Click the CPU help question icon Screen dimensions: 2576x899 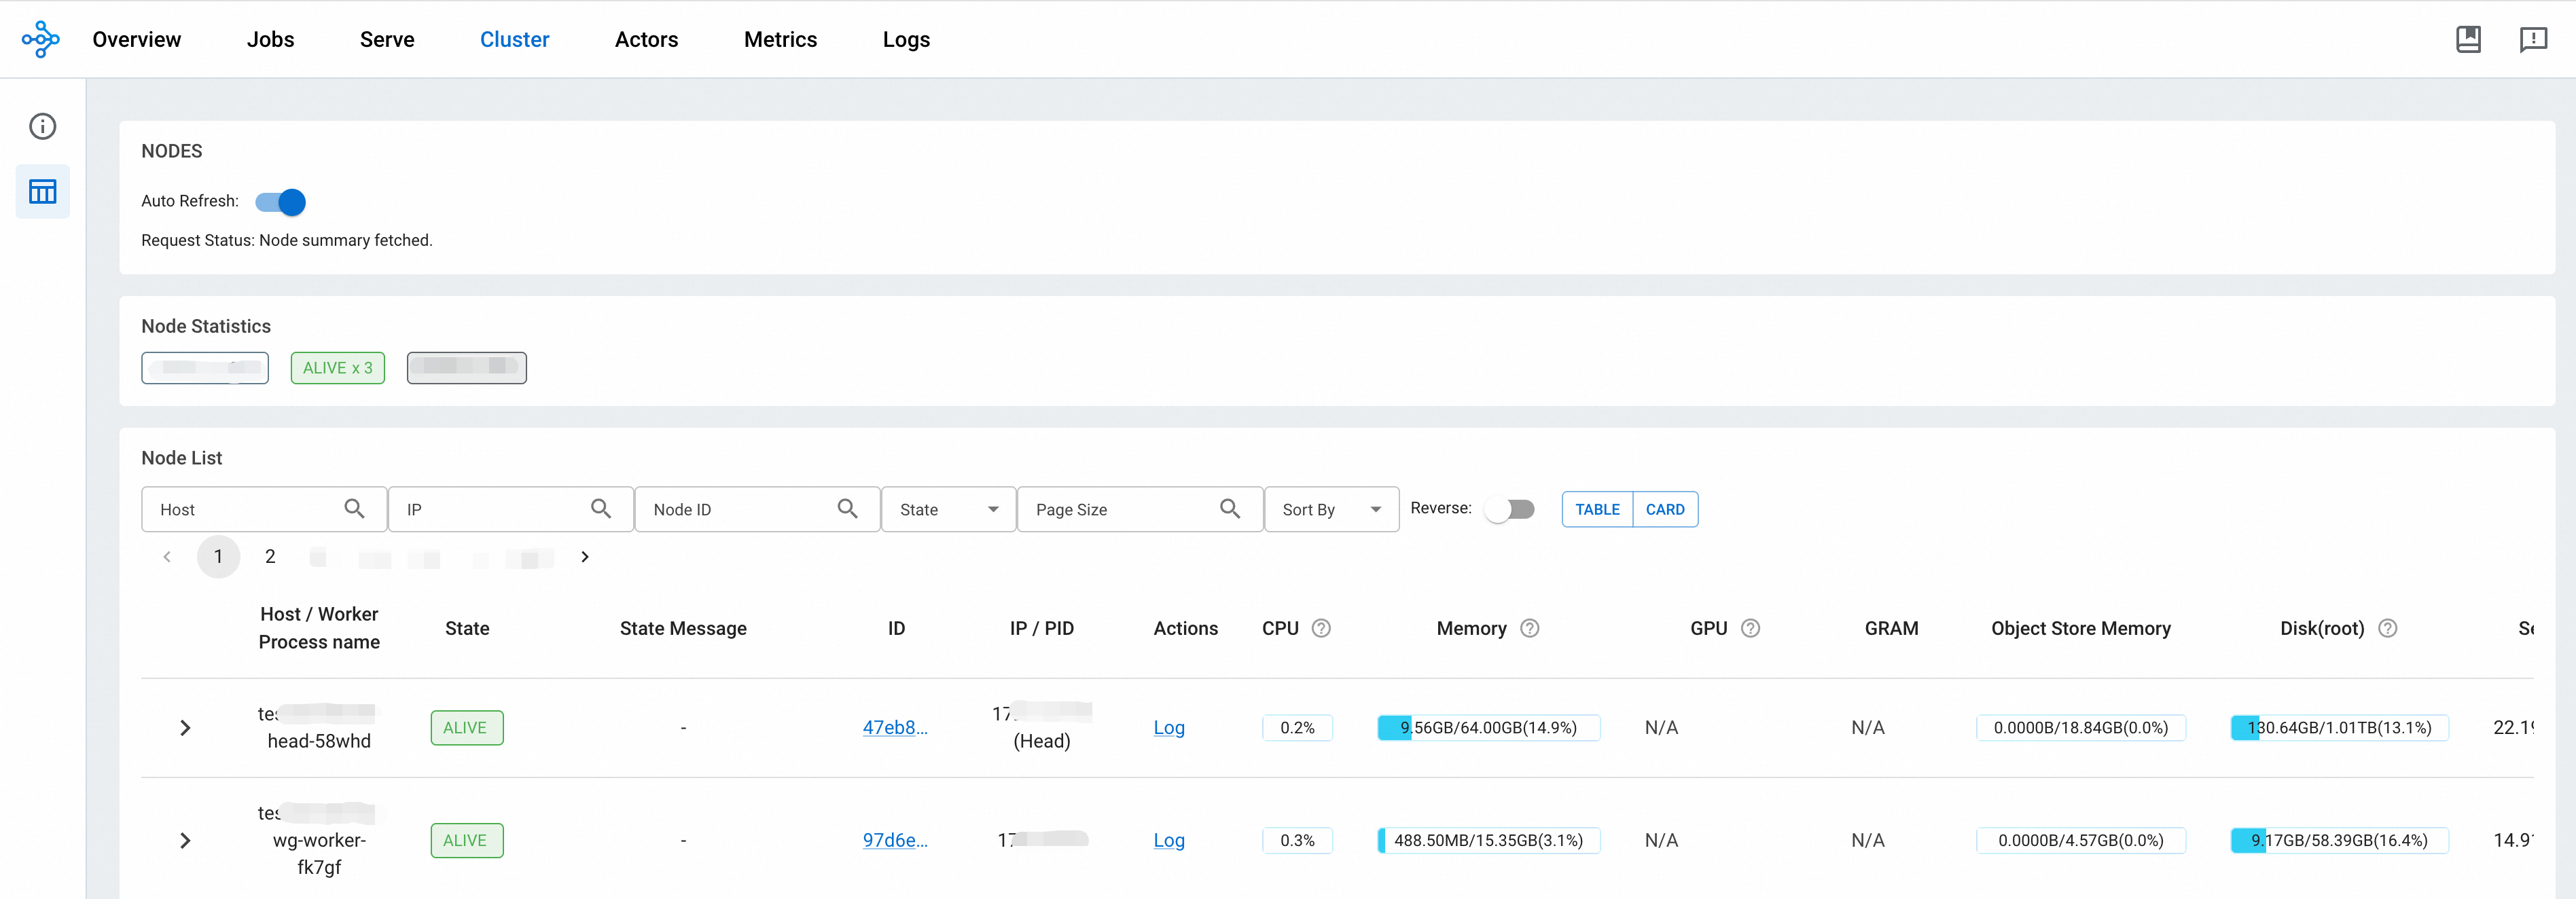1321,628
